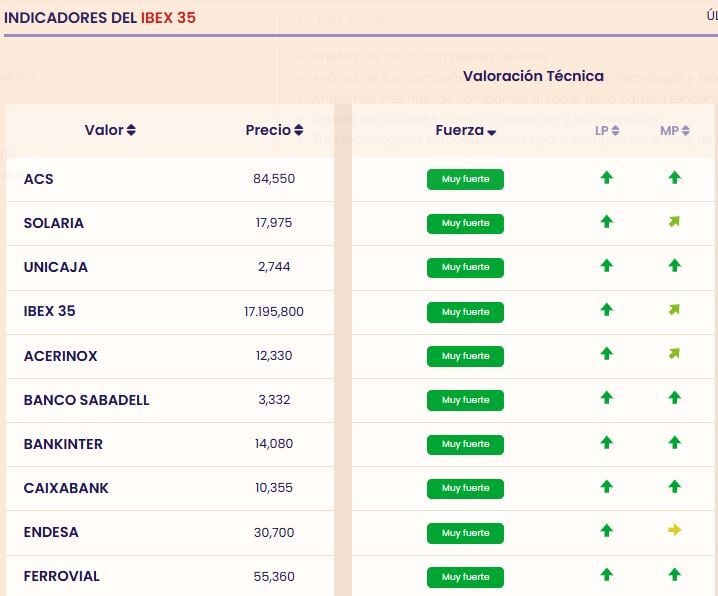718x596 pixels.
Task: Click ENDESA medium-term yellow sideways arrow
Action: click(x=674, y=530)
